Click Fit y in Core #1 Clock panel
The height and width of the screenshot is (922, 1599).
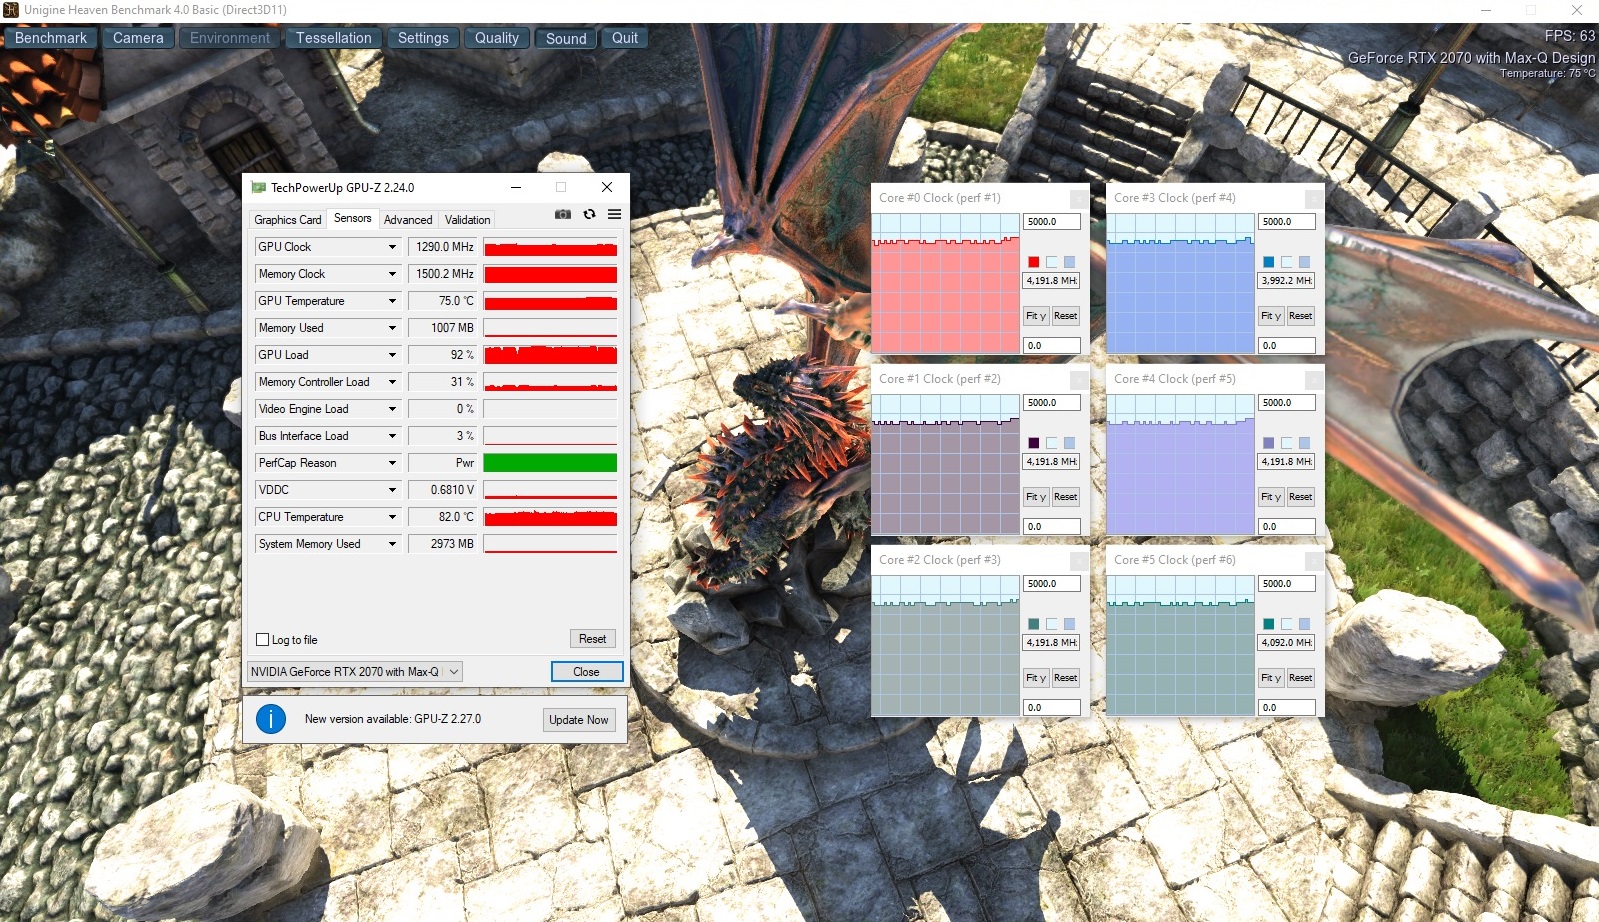(x=1036, y=497)
